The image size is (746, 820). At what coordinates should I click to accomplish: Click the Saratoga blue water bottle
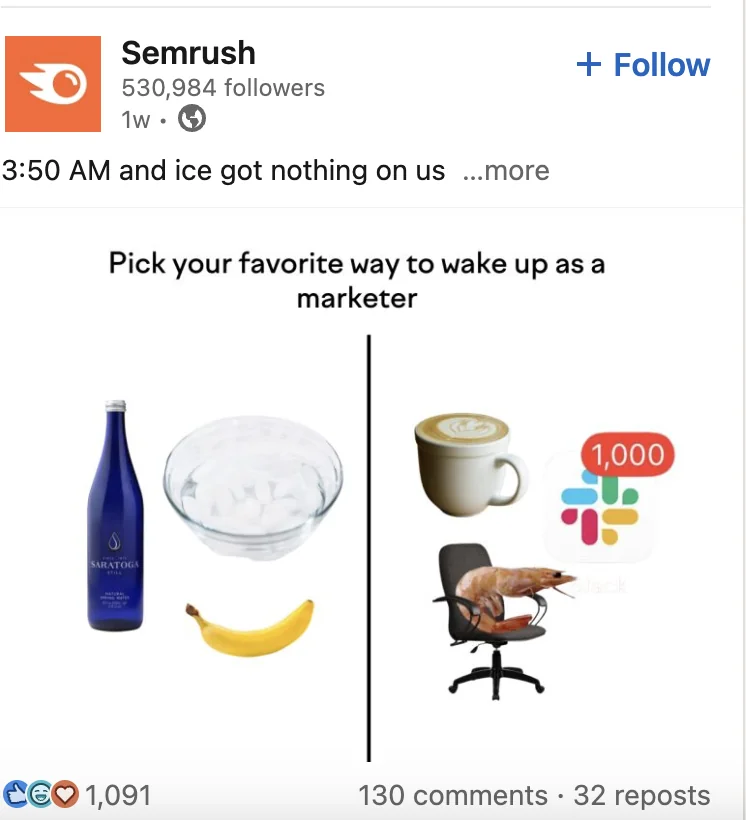[x=115, y=516]
